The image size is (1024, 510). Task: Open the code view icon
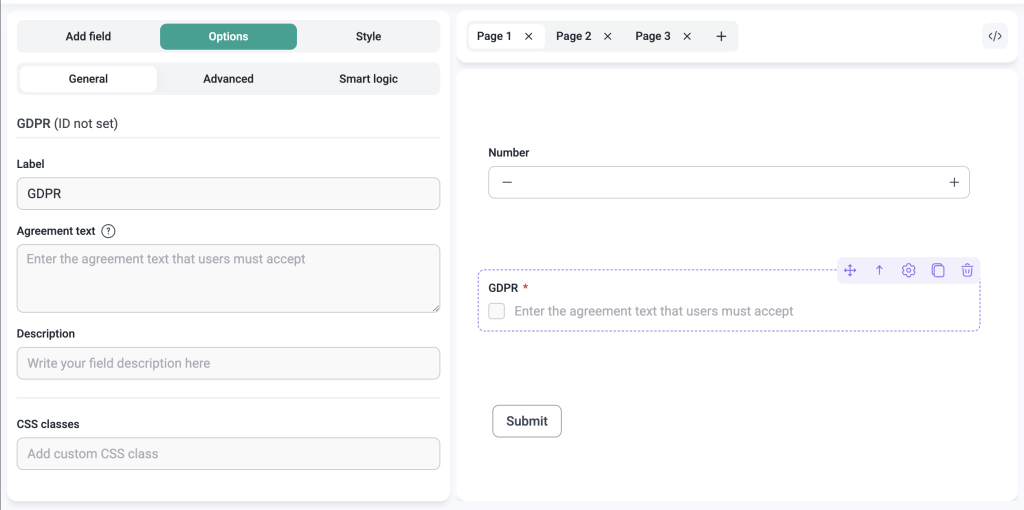pyautogui.click(x=995, y=37)
